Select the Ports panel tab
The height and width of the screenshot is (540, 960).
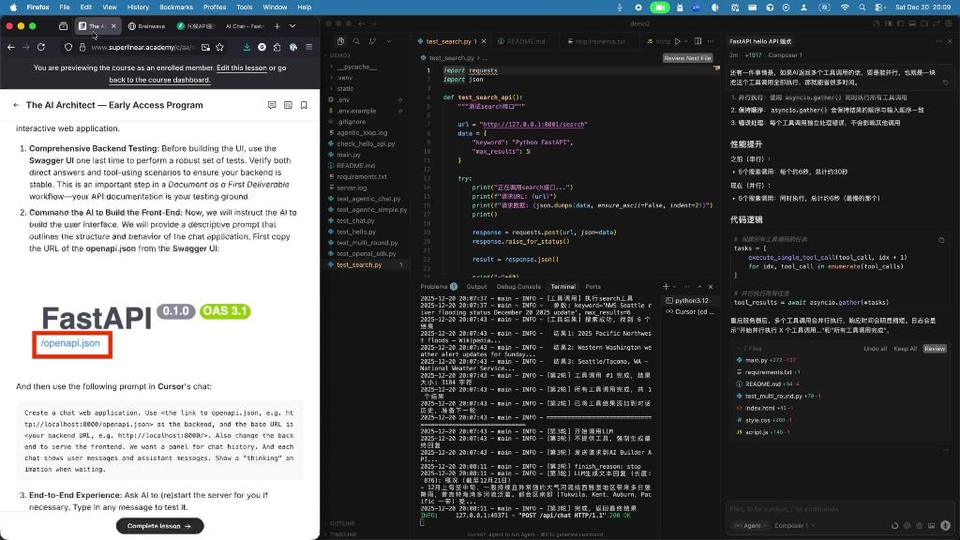[x=593, y=287]
